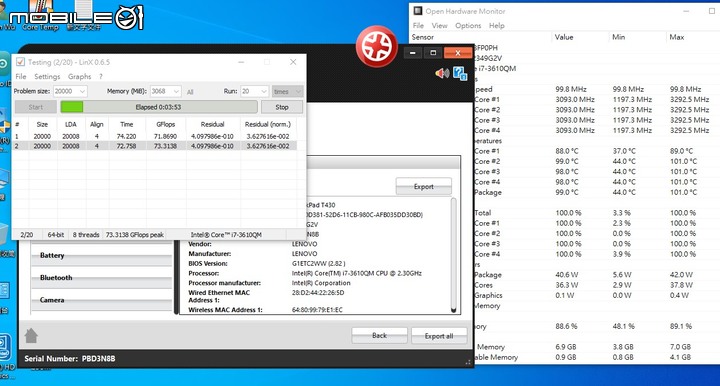
Task: Click the 36.3 W Cores power value
Action: (567, 285)
